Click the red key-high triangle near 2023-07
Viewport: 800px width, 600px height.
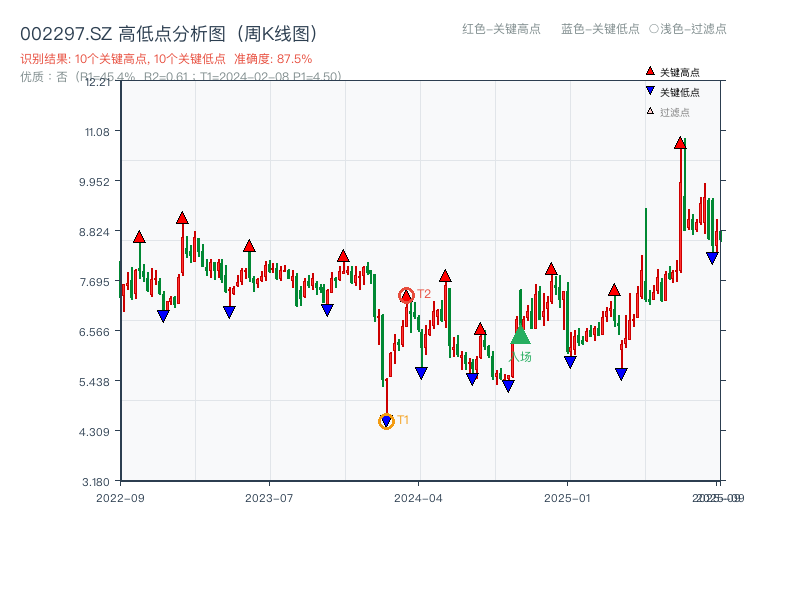pyautogui.click(x=250, y=248)
